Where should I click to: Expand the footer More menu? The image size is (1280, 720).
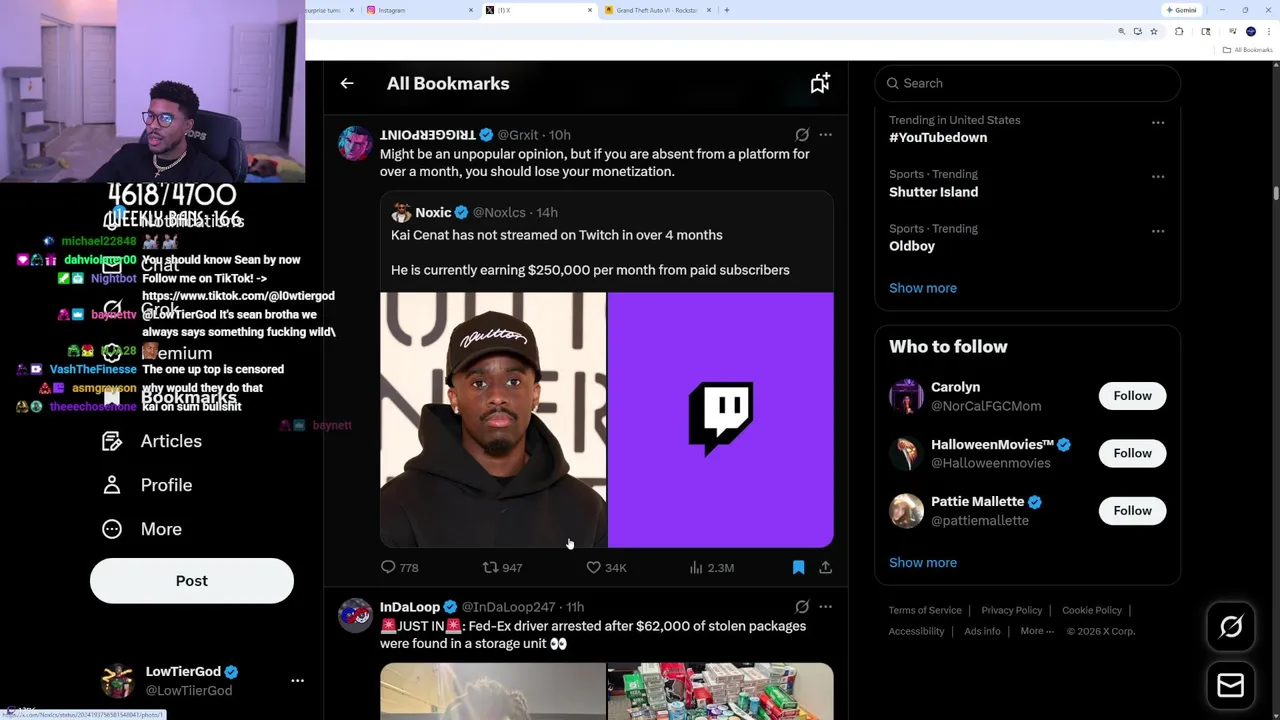pos(1037,631)
